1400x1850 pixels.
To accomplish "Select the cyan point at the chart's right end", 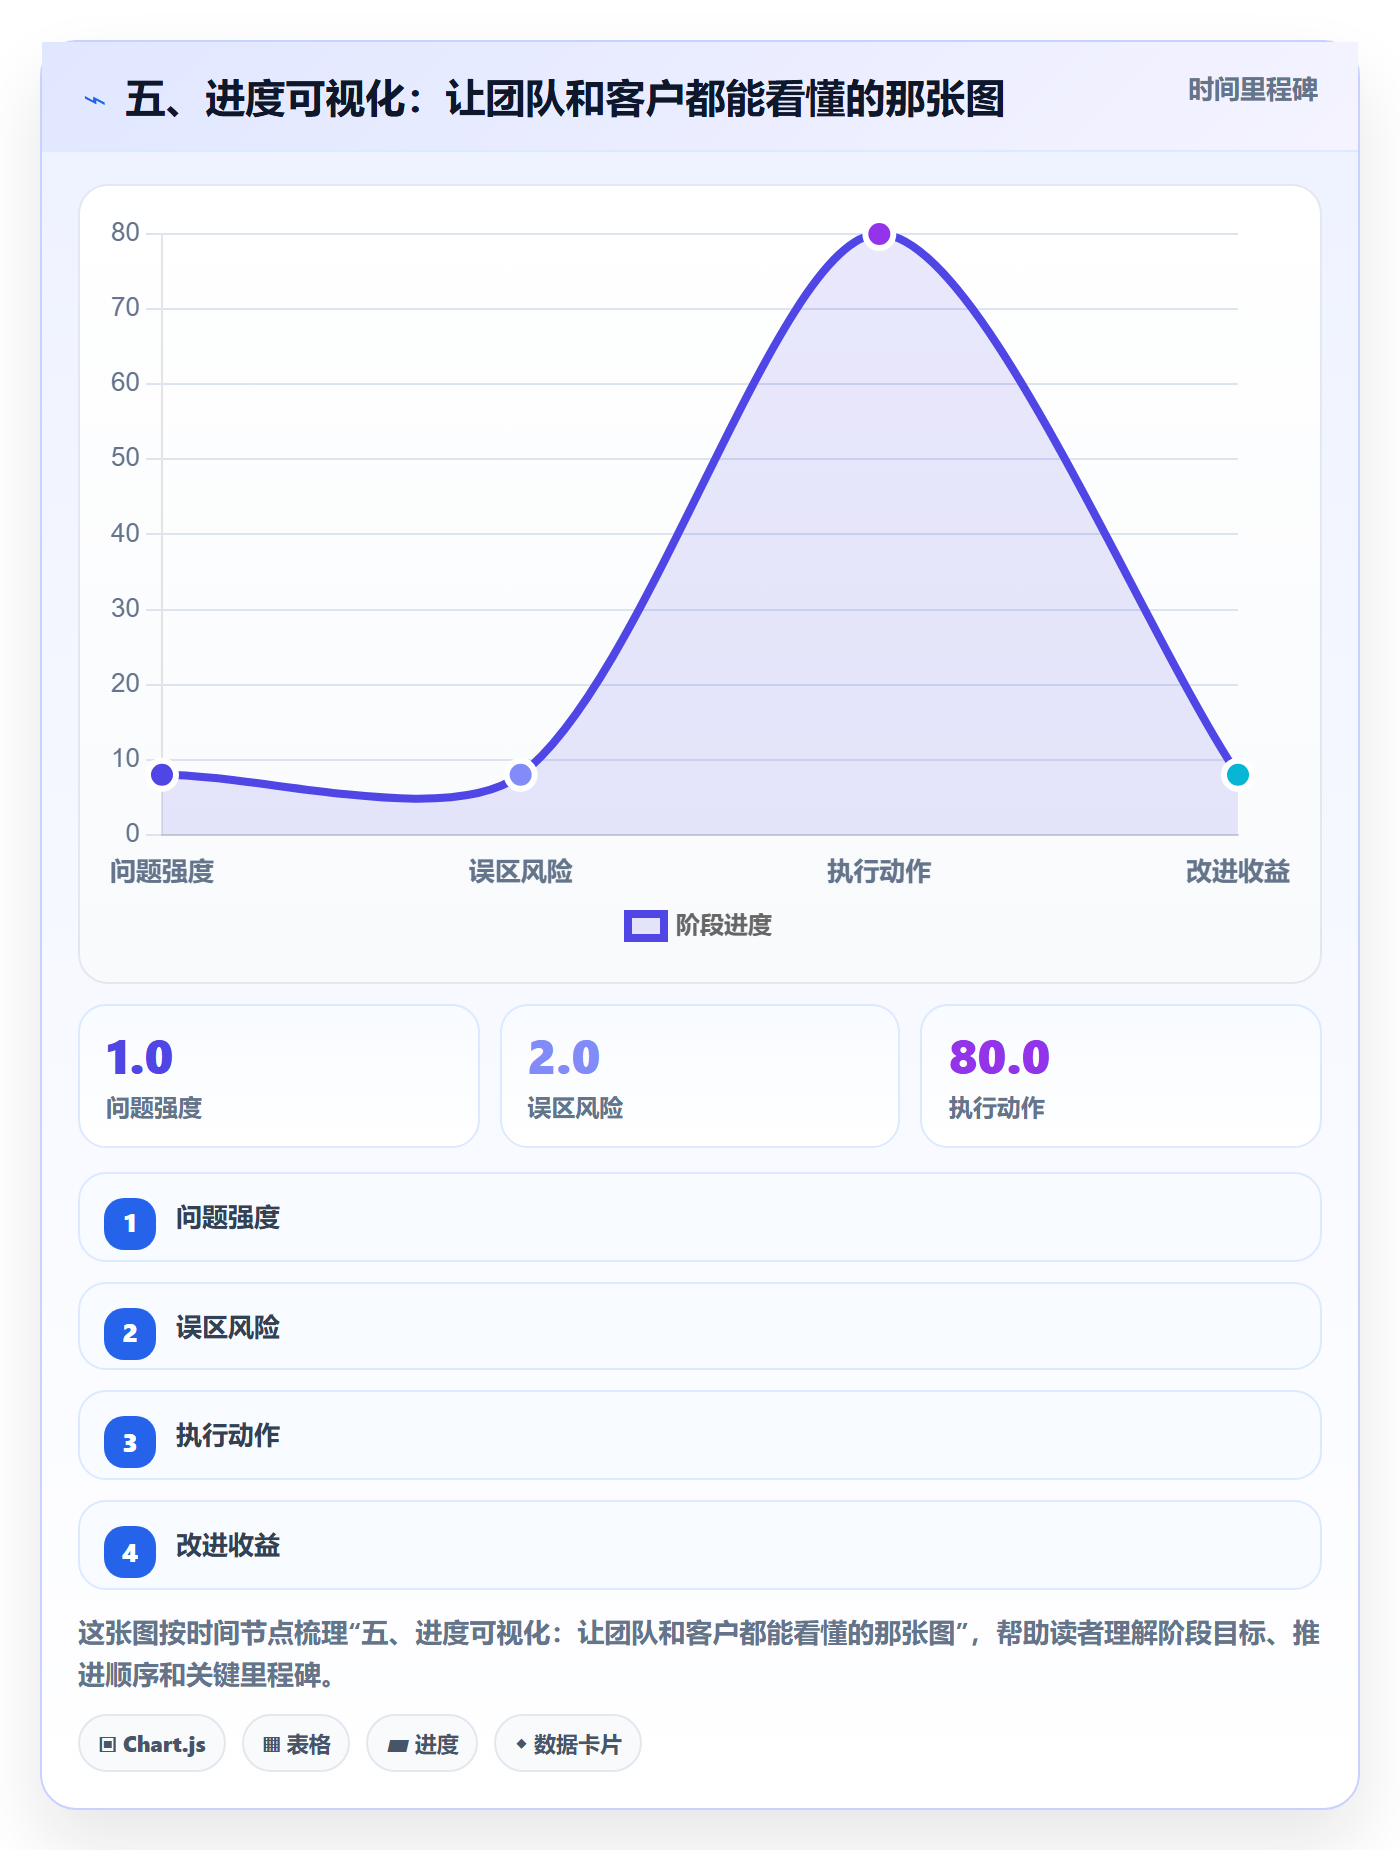I will coord(1238,775).
